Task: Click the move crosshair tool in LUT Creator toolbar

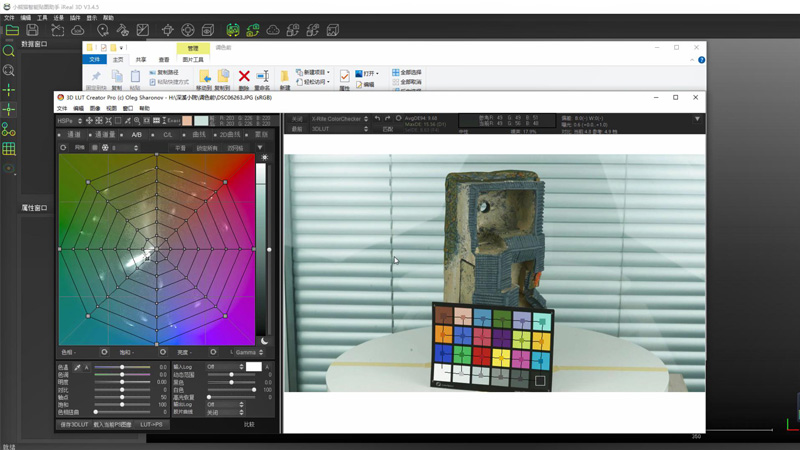Action: [x=89, y=121]
